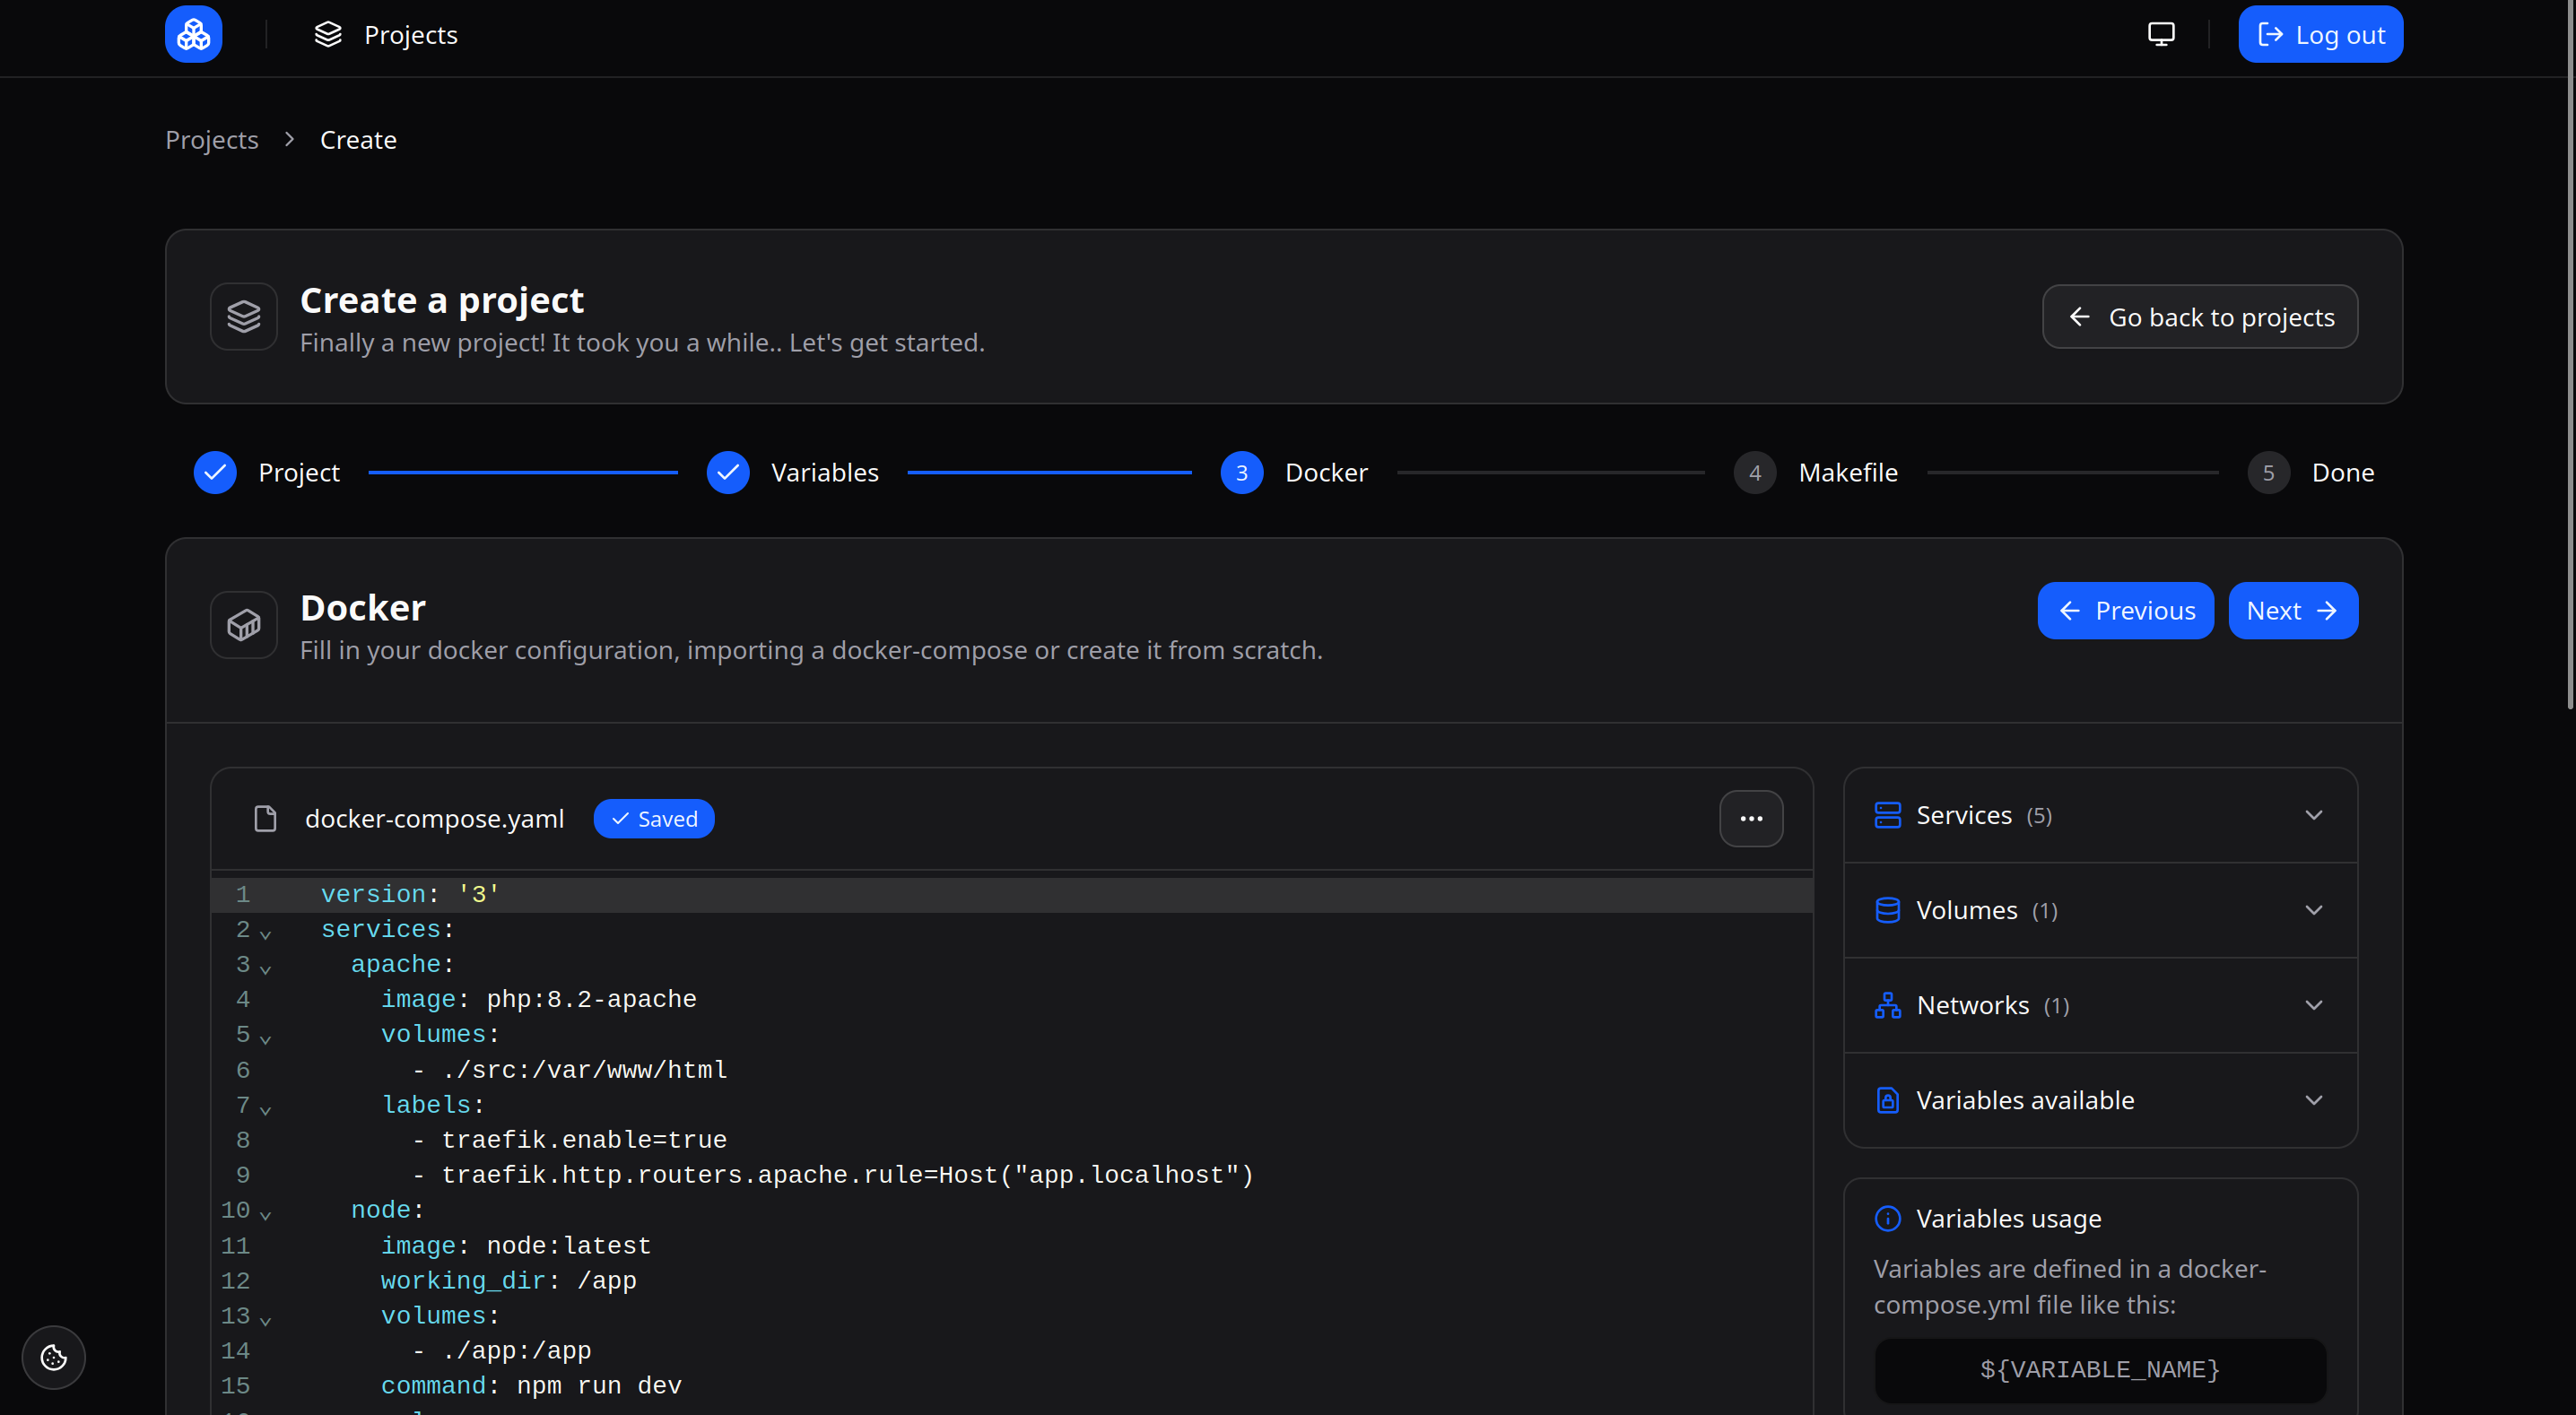
Task: Fold the apache block at line 3
Action: (265, 968)
